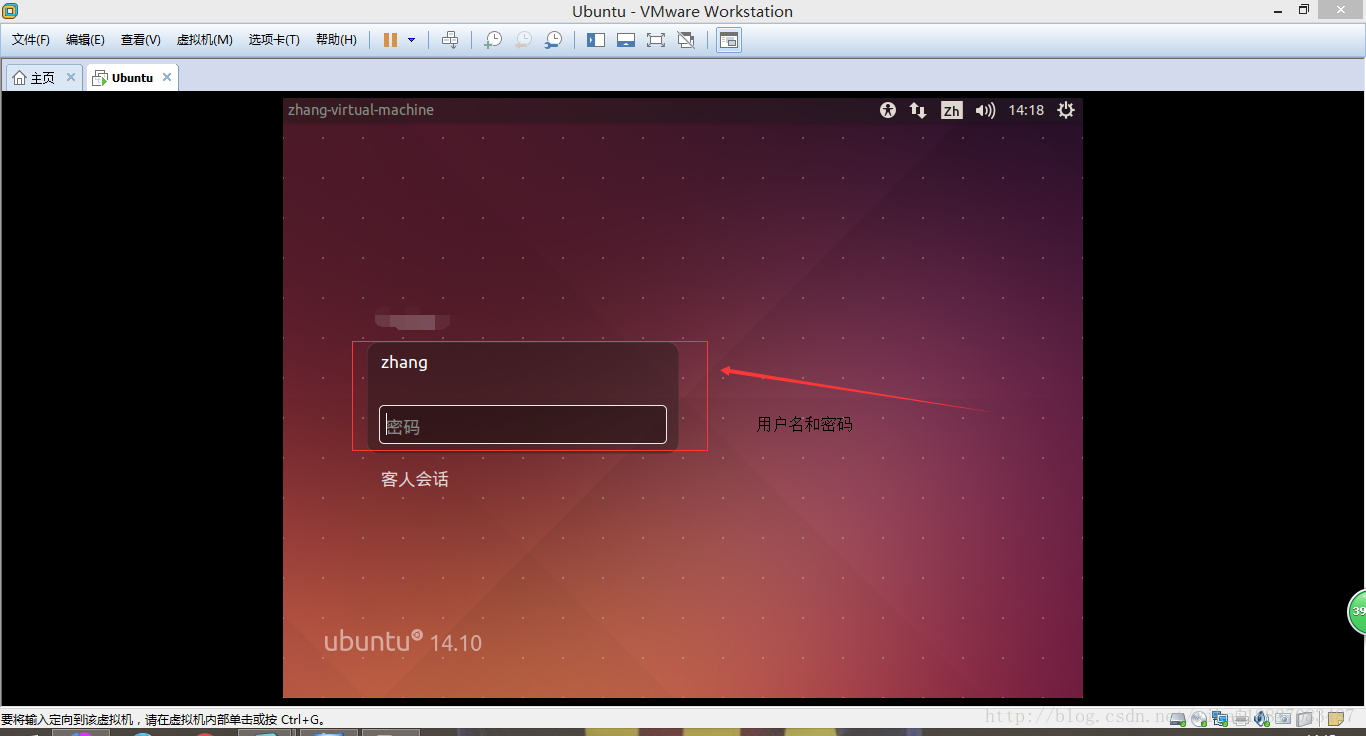Screen dimensions: 1366x736
Task: Open the Ubuntu network indicator
Action: (918, 110)
